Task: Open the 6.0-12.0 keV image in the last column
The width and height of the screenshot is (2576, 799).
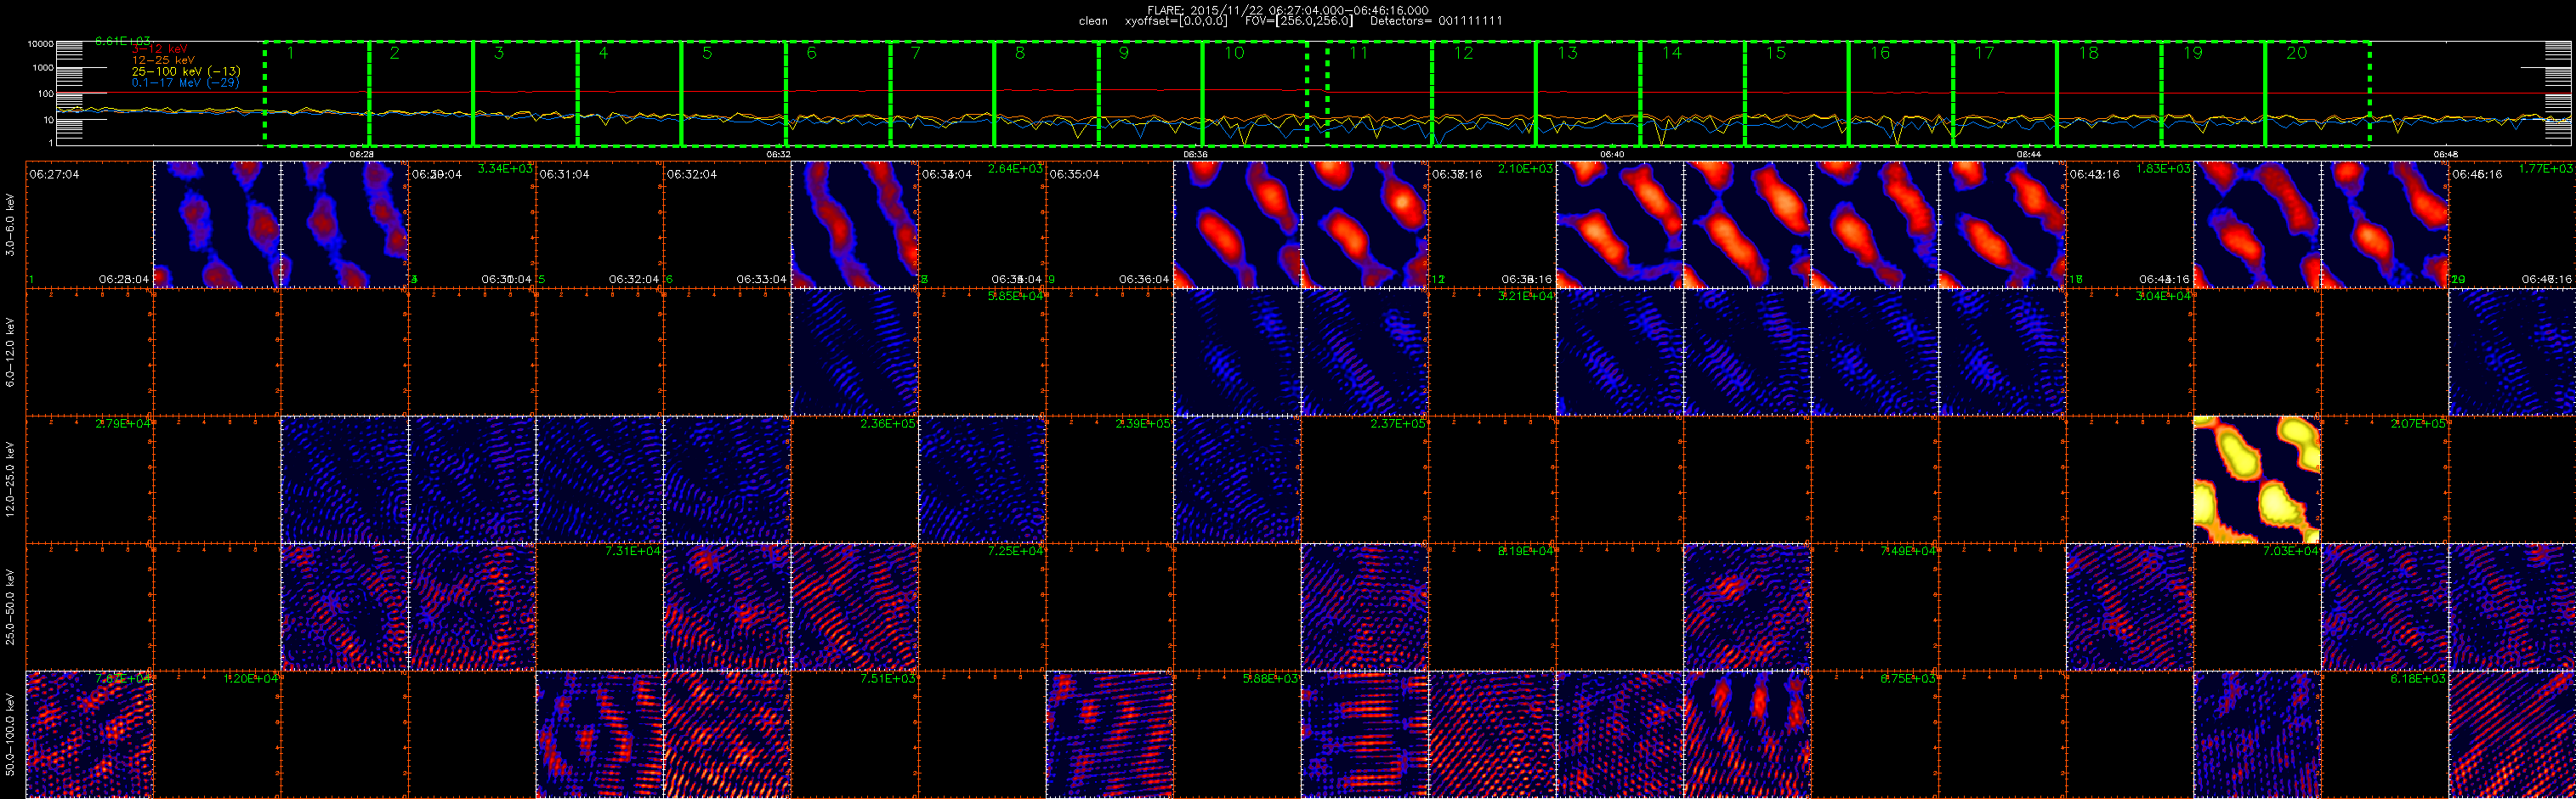Action: [x=2512, y=352]
